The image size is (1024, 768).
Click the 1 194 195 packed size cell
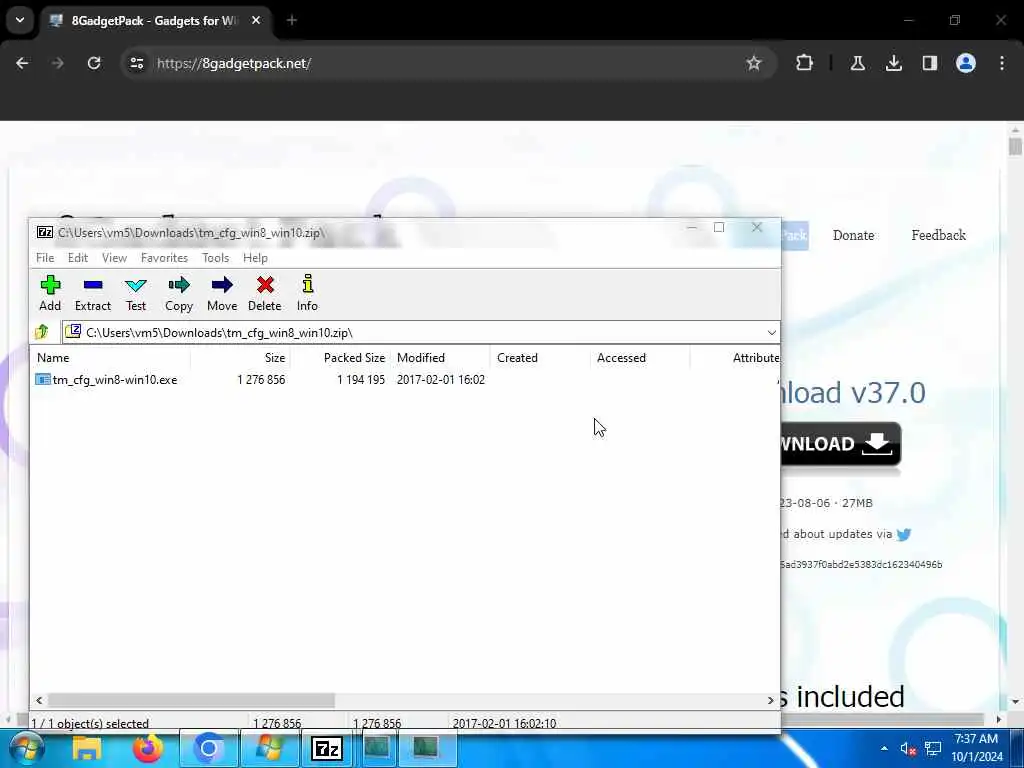click(361, 379)
